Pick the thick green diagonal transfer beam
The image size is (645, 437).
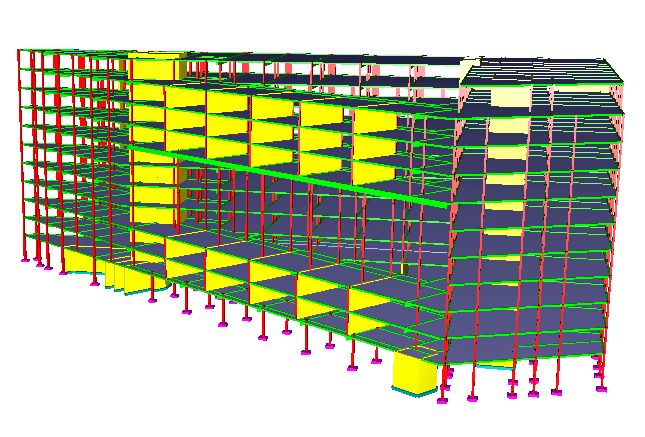pos(288,175)
